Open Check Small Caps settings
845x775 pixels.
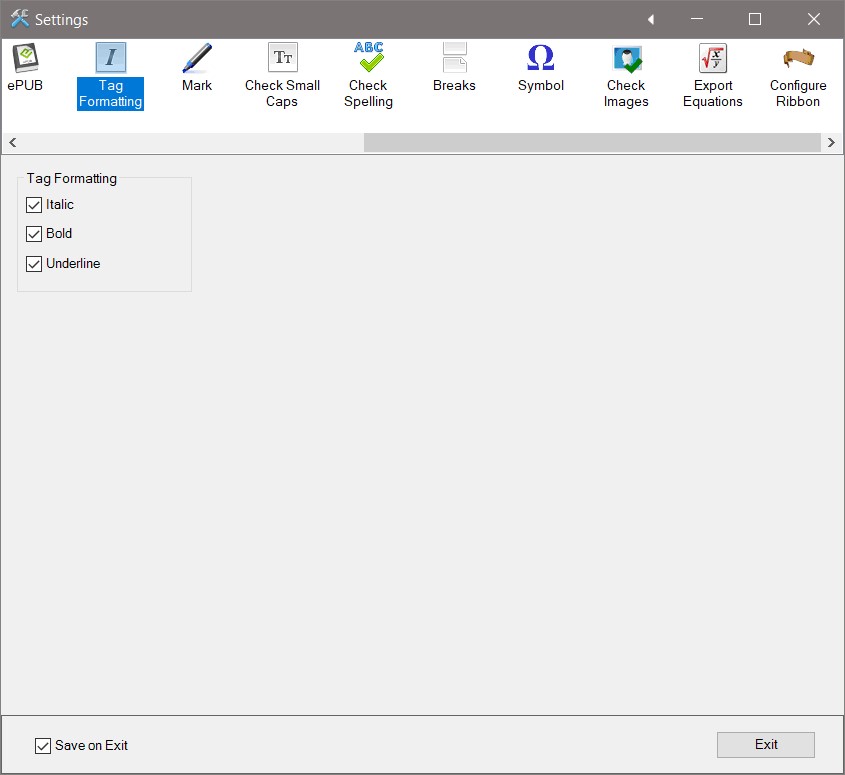282,76
